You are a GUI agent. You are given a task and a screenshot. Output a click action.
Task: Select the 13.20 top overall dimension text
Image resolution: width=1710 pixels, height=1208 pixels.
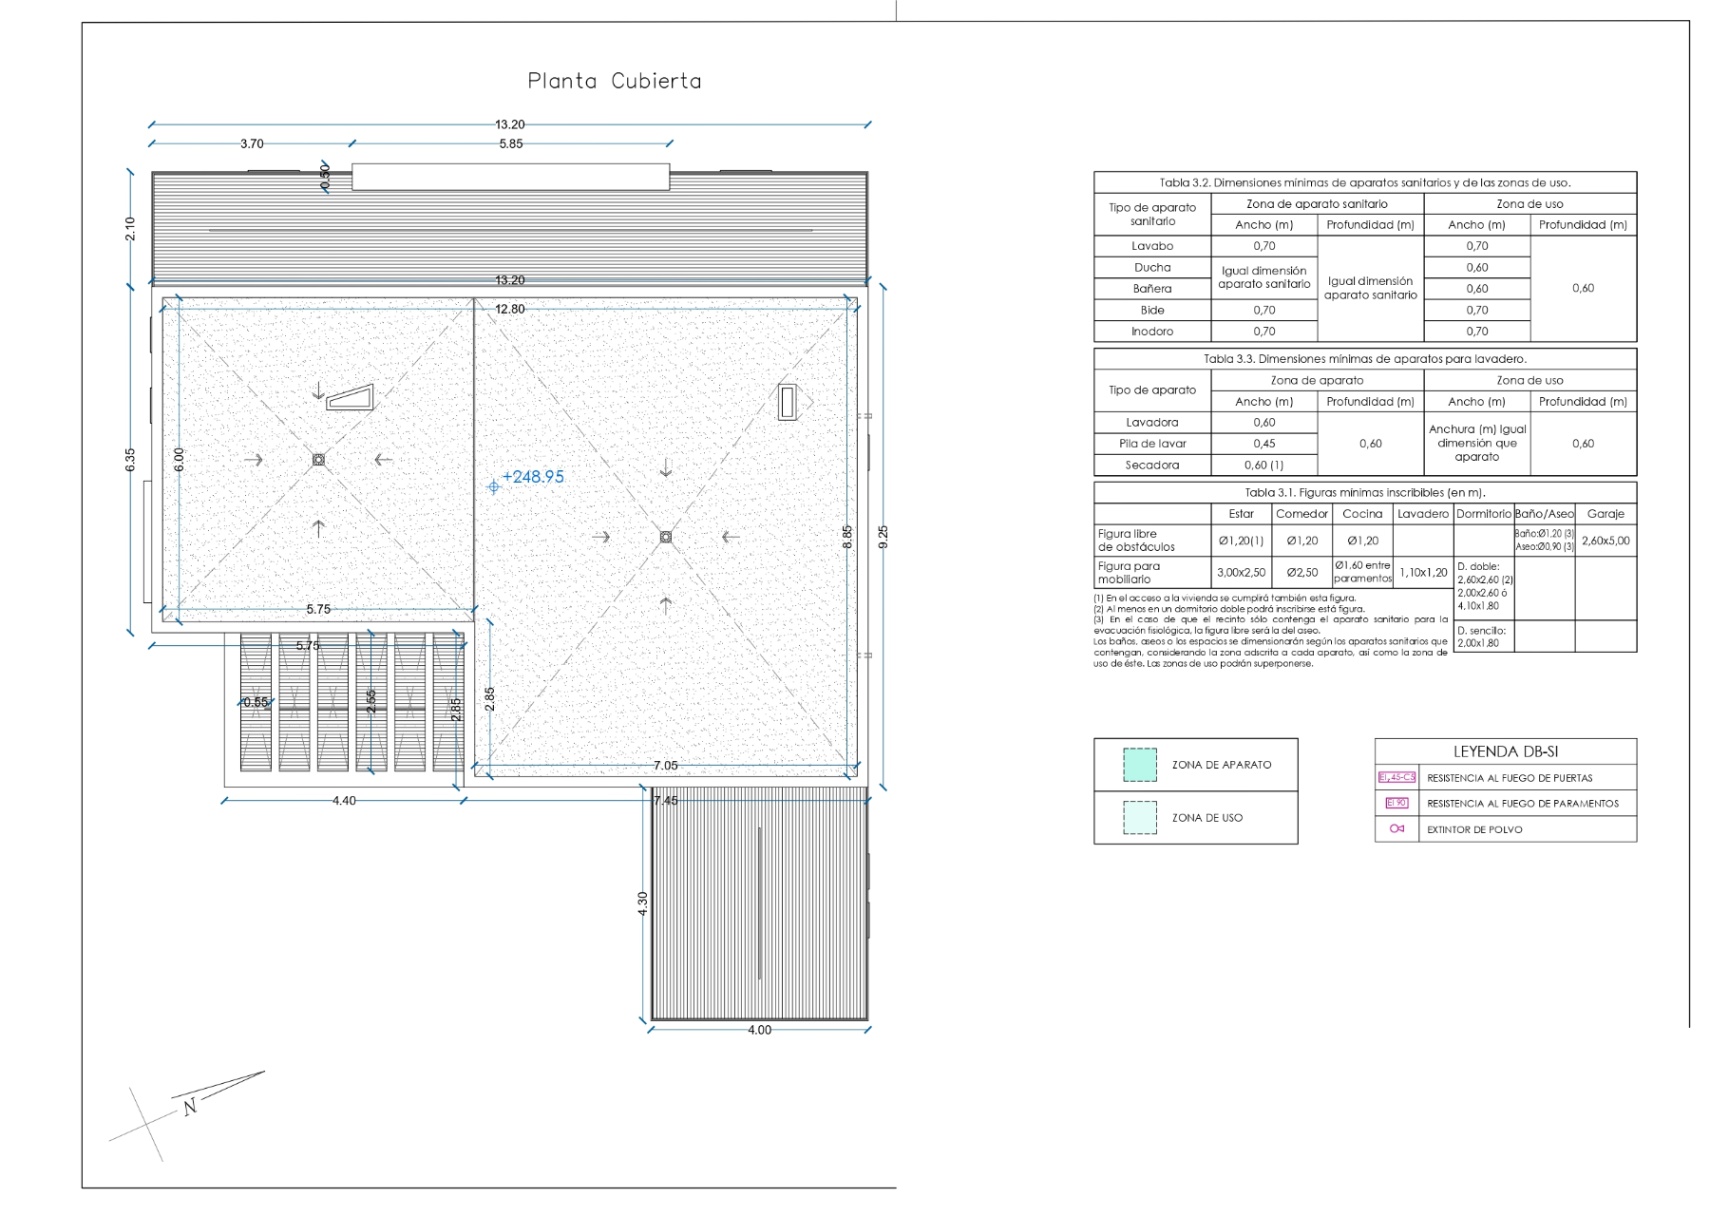(509, 124)
